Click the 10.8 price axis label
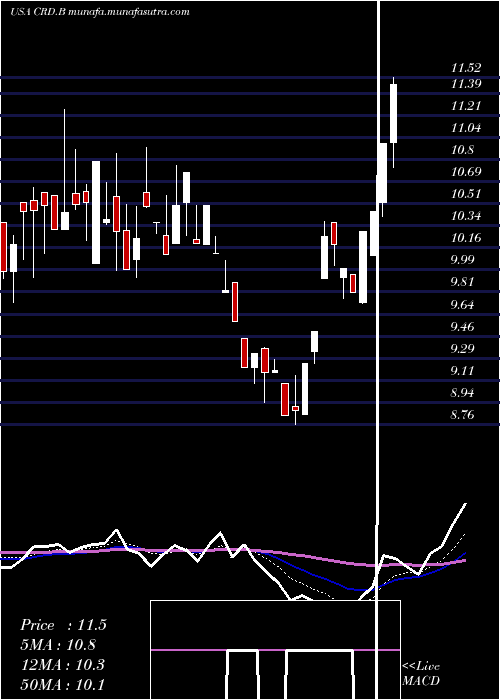The height and width of the screenshot is (700, 500). click(463, 150)
